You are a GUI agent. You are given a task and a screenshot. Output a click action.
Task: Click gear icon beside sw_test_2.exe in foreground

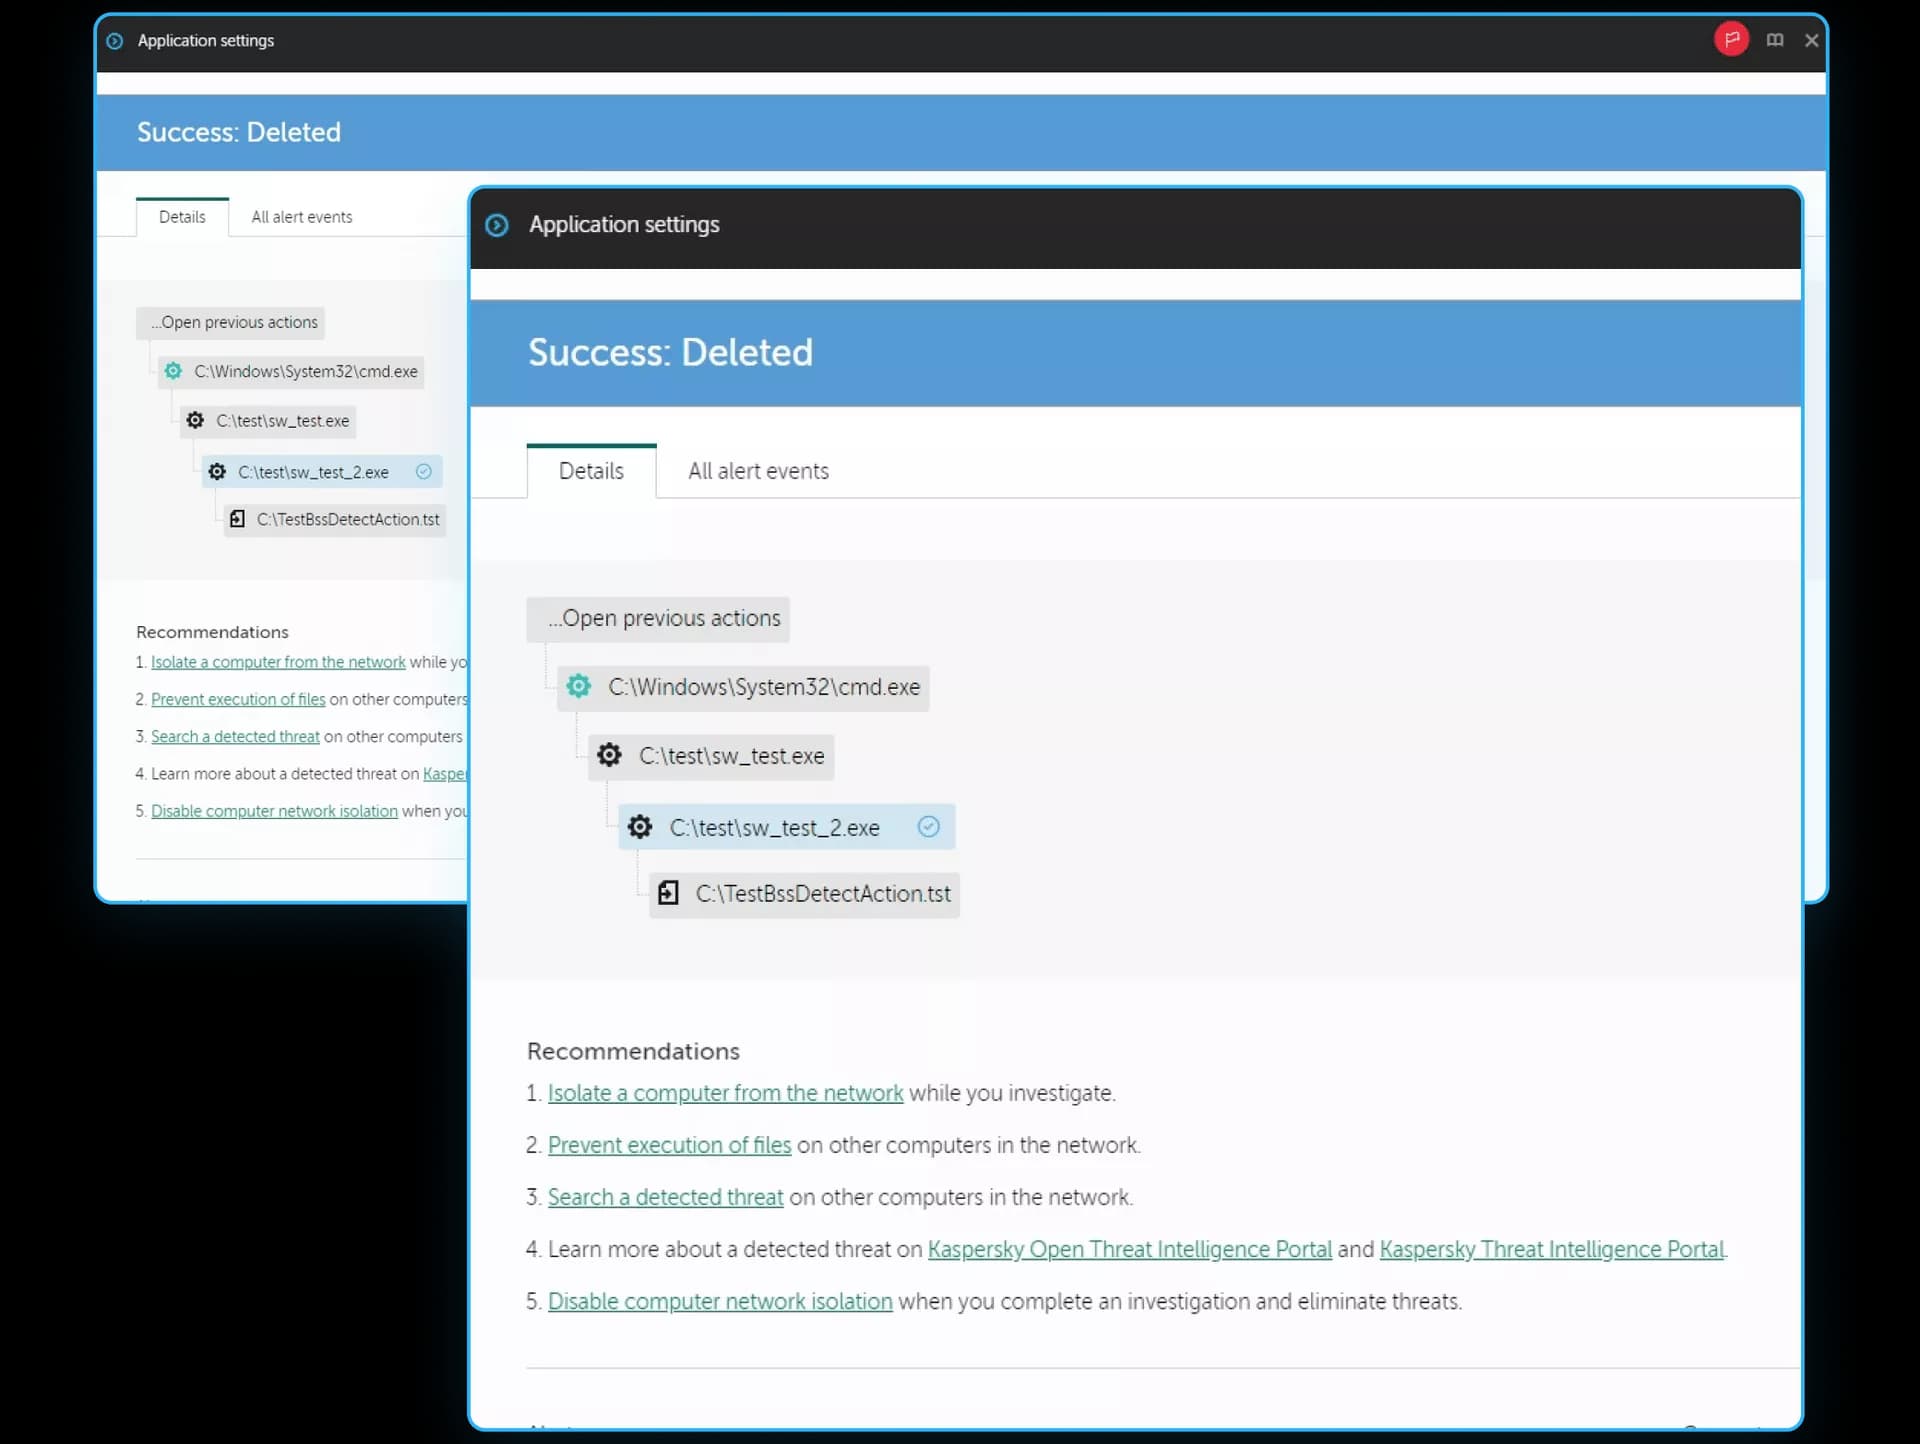coord(640,827)
